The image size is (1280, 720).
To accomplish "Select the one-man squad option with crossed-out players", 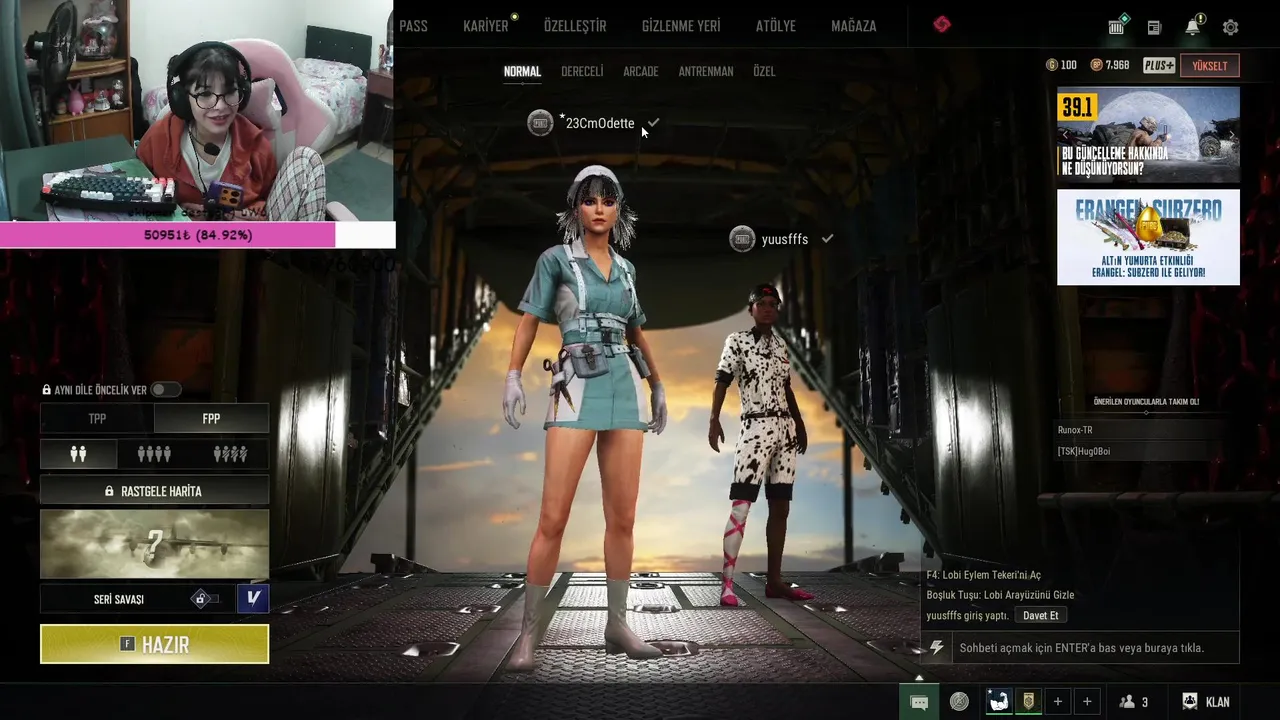I will [230, 454].
